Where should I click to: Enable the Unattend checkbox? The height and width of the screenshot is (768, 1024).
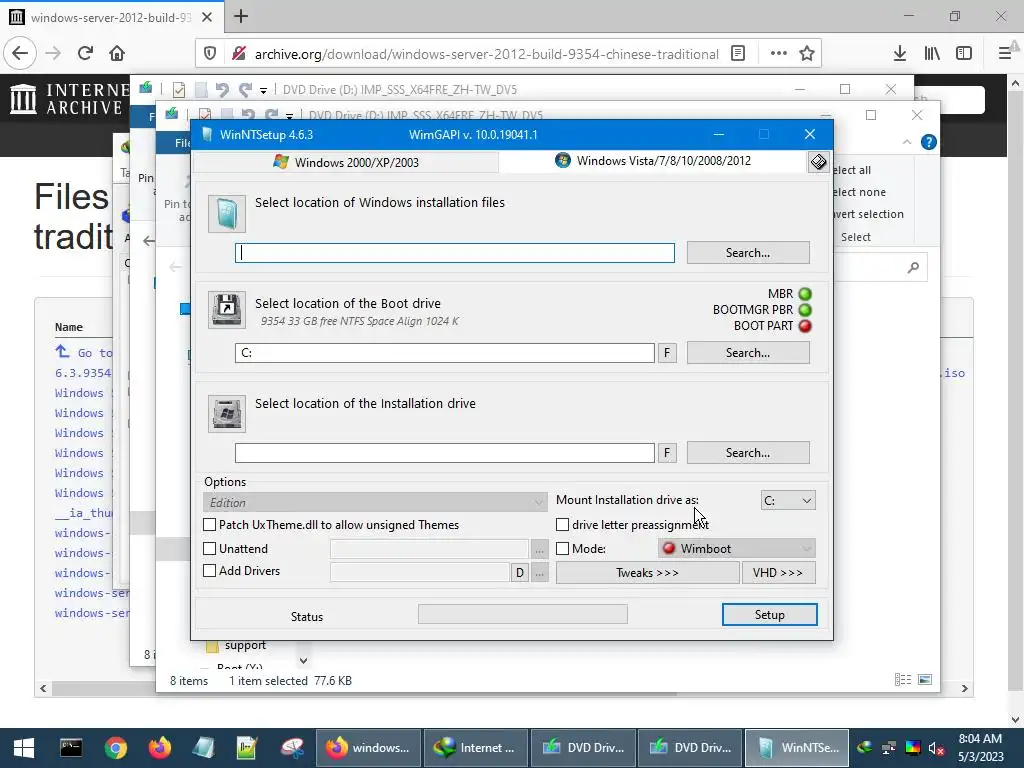[210, 549]
